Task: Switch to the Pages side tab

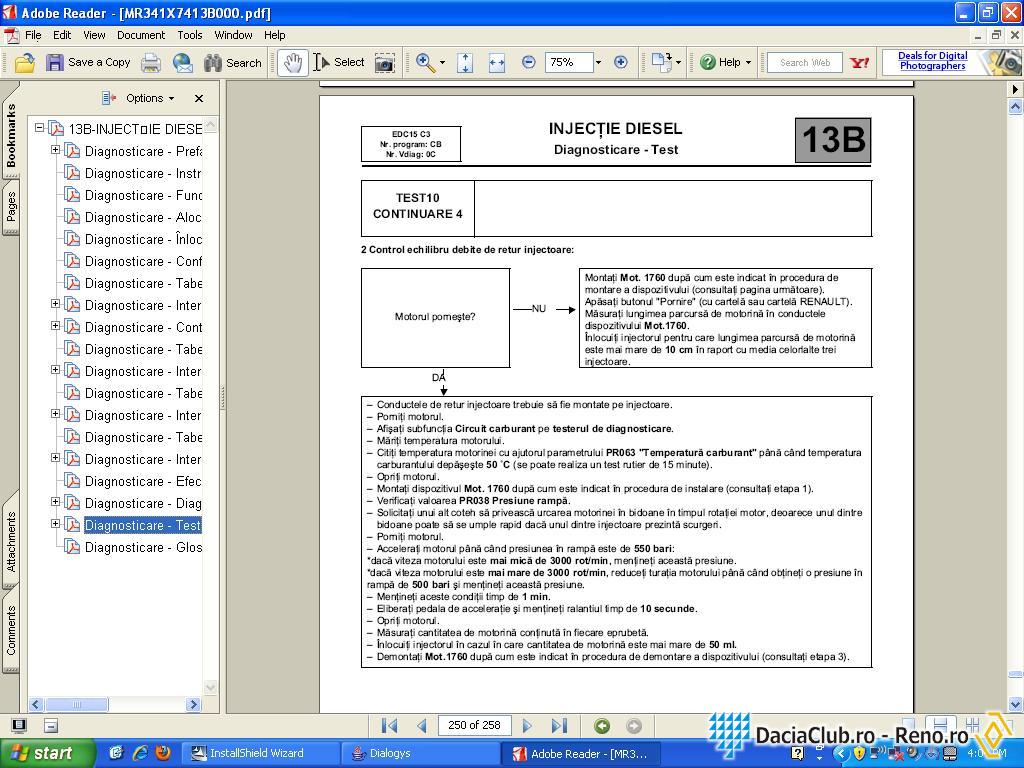Action: click(11, 206)
